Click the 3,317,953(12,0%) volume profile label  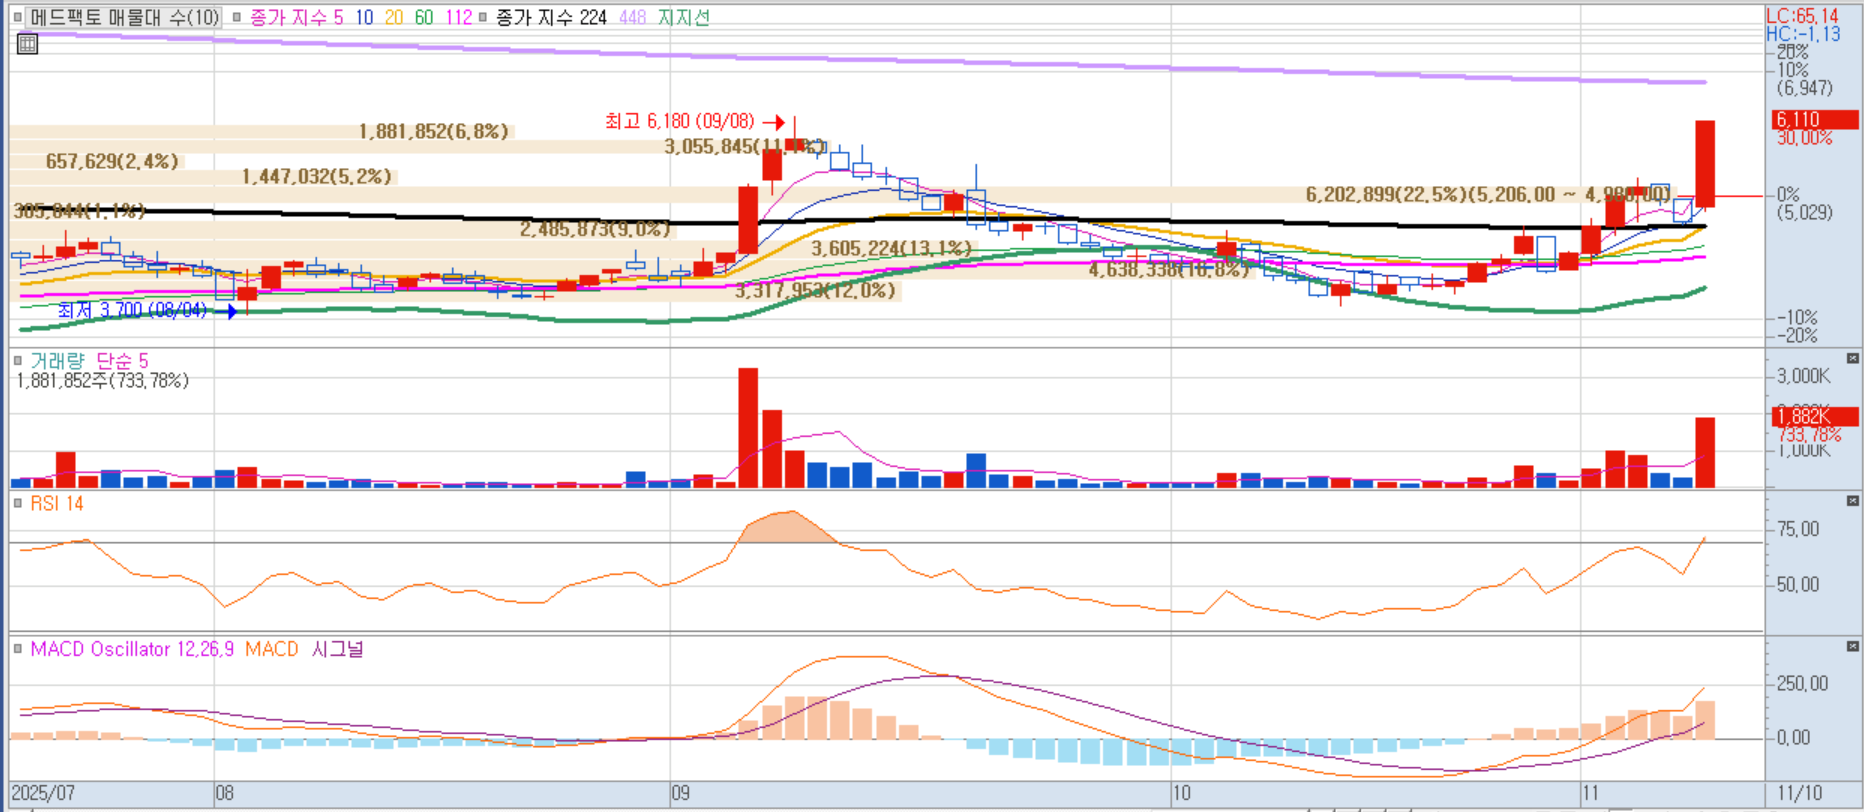(x=815, y=290)
